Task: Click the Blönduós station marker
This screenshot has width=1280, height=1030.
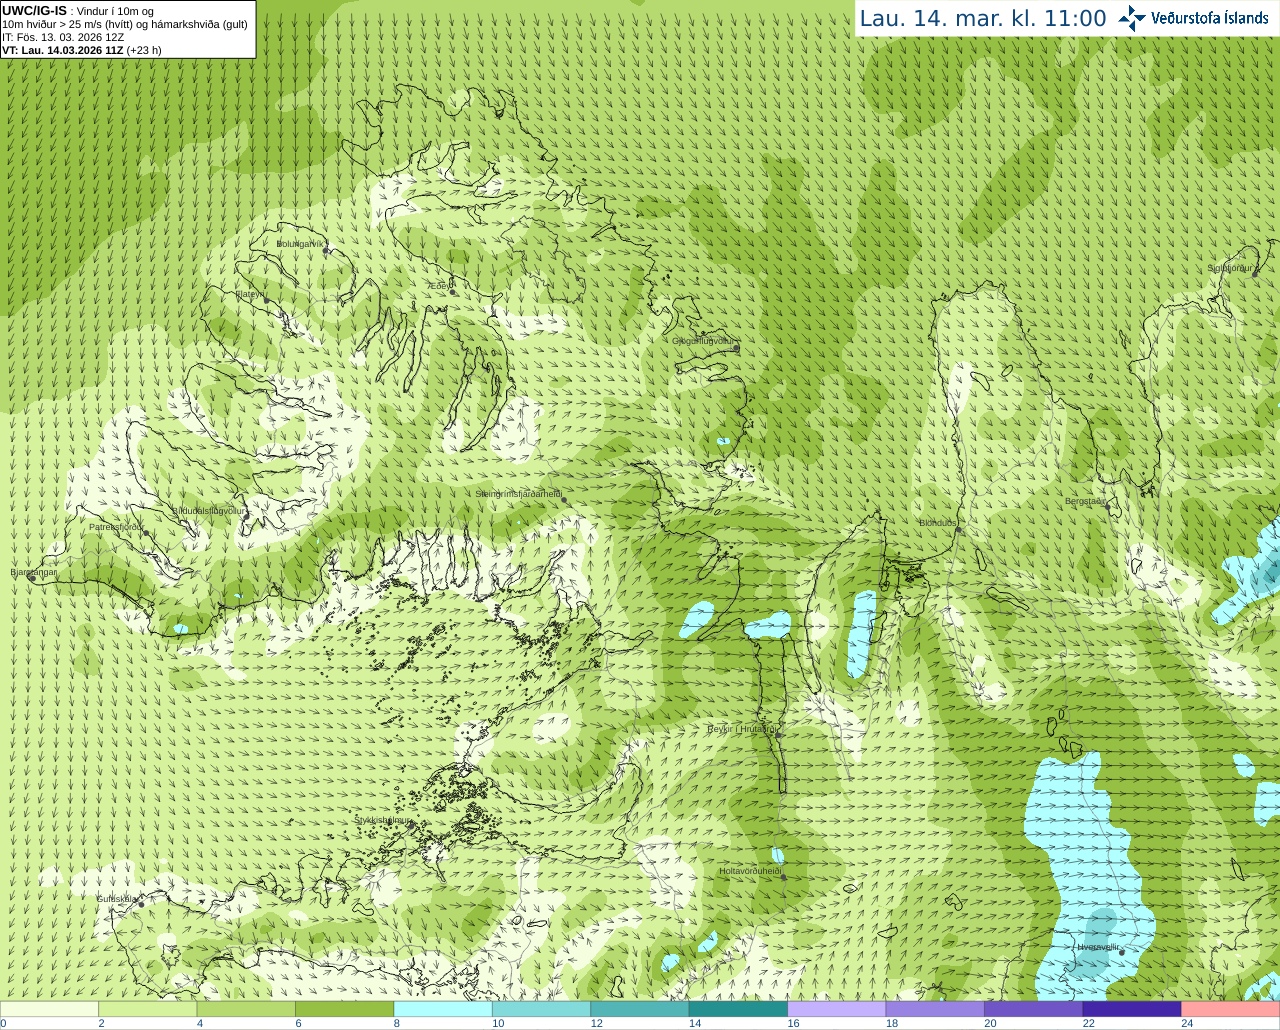Action: (x=958, y=530)
